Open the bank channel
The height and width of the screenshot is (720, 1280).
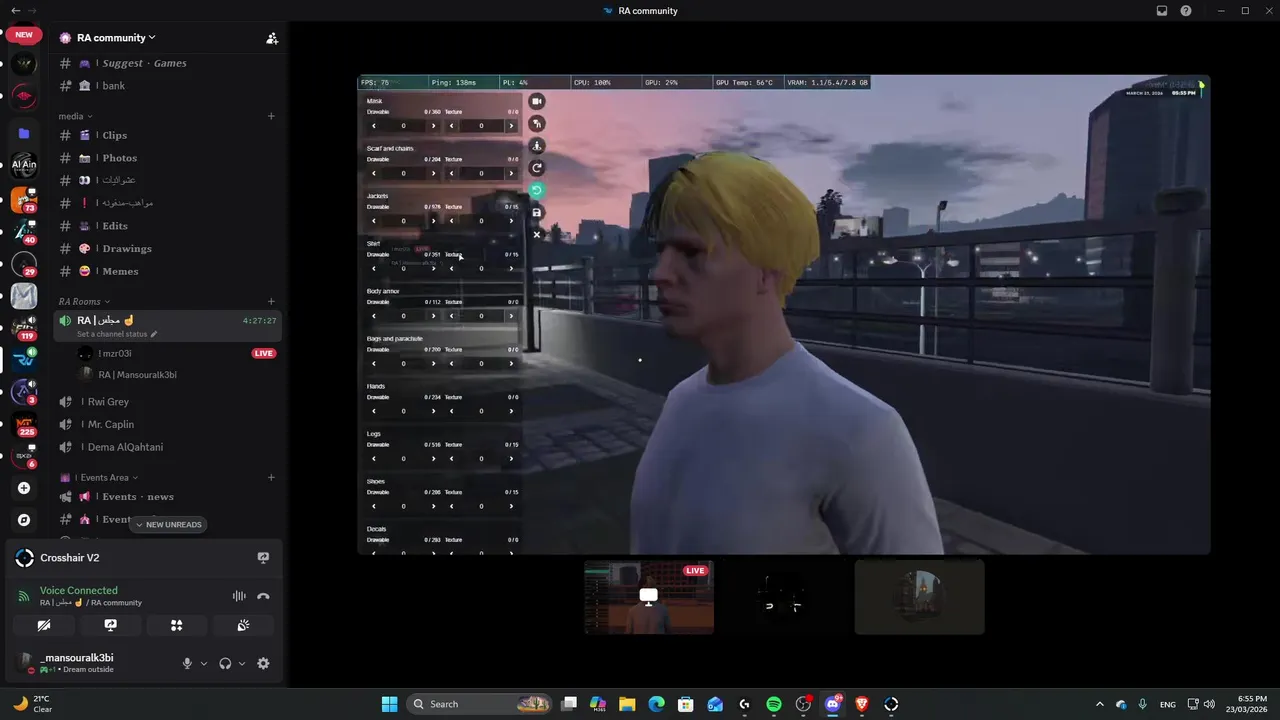pos(167,86)
